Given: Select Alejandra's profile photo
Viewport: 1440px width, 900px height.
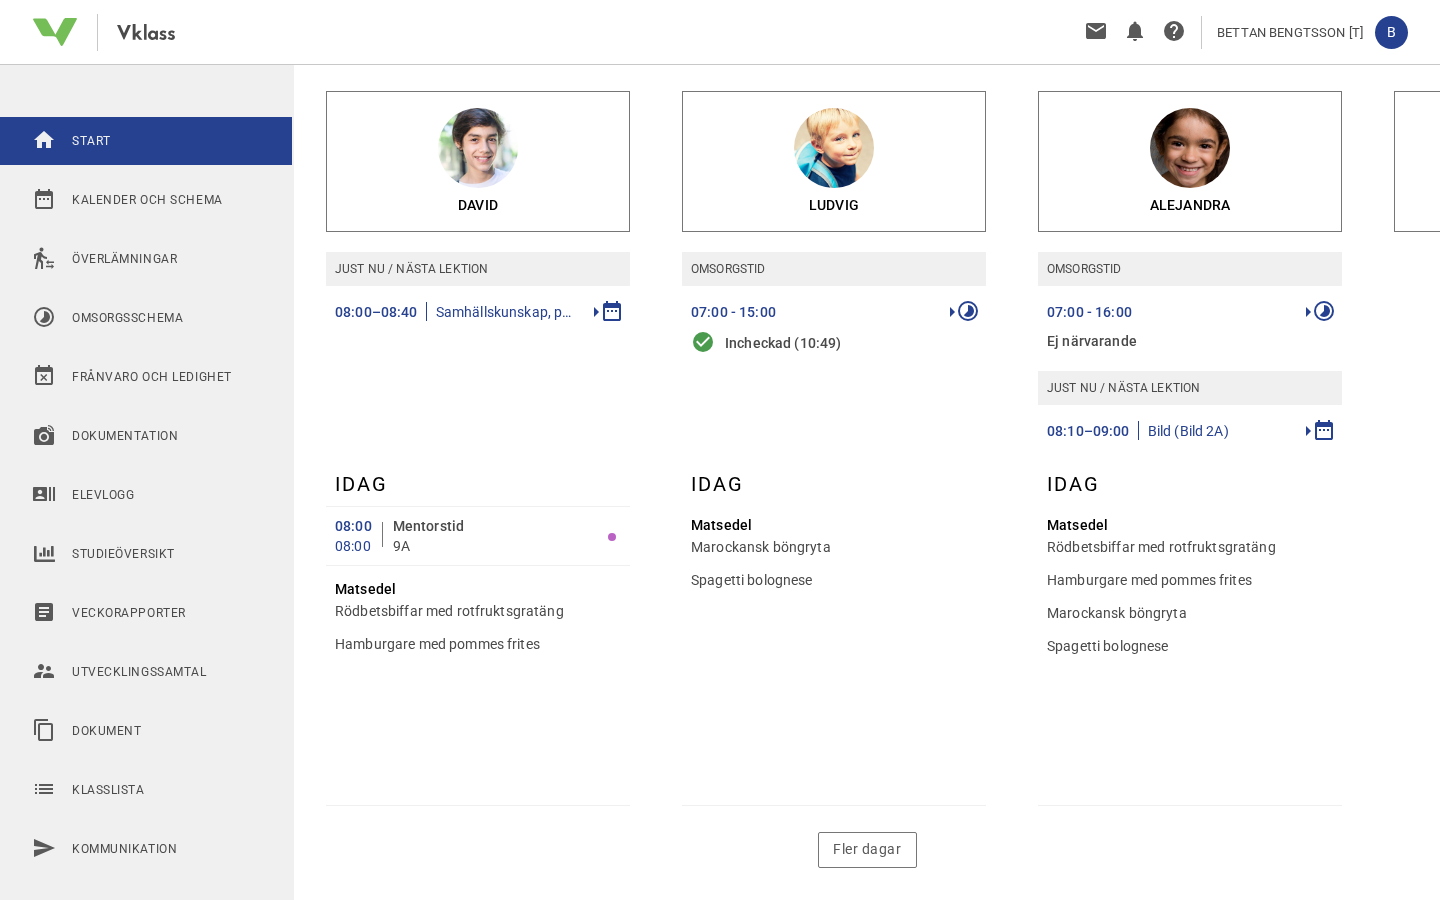Looking at the screenshot, I should 1190,148.
